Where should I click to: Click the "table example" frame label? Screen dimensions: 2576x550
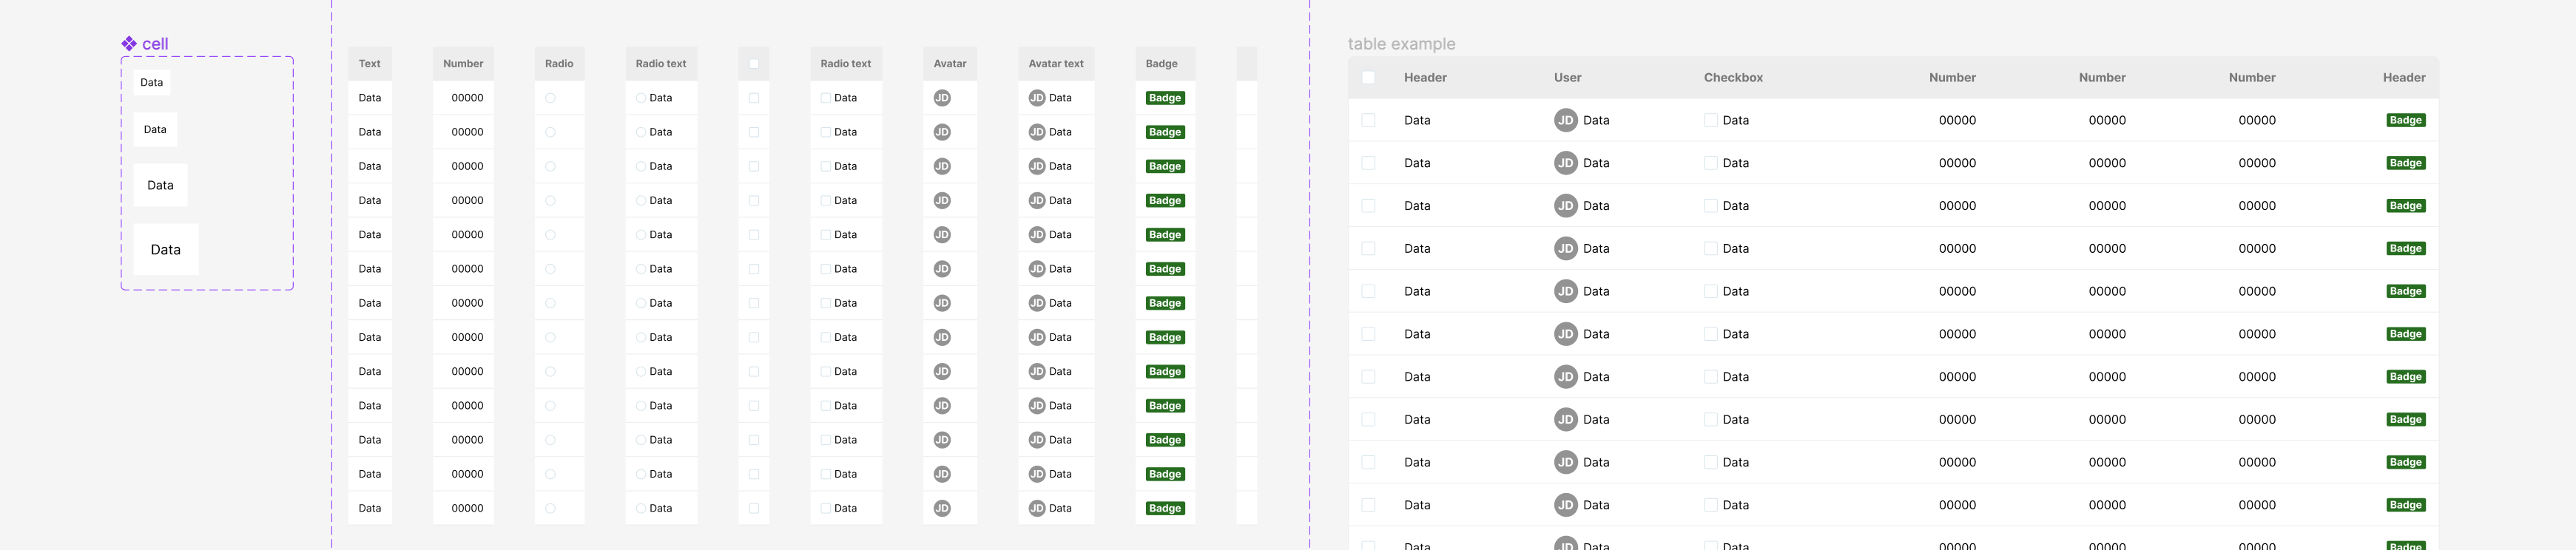pos(1401,44)
